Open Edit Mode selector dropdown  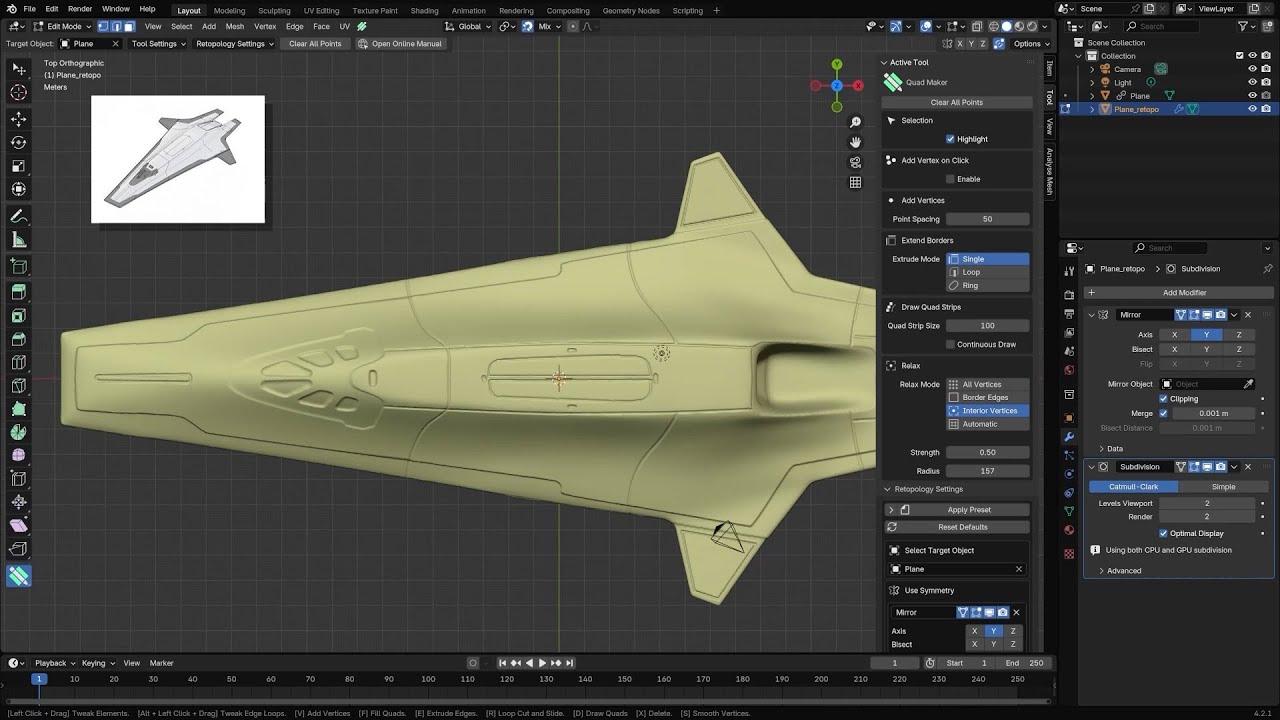(62, 26)
